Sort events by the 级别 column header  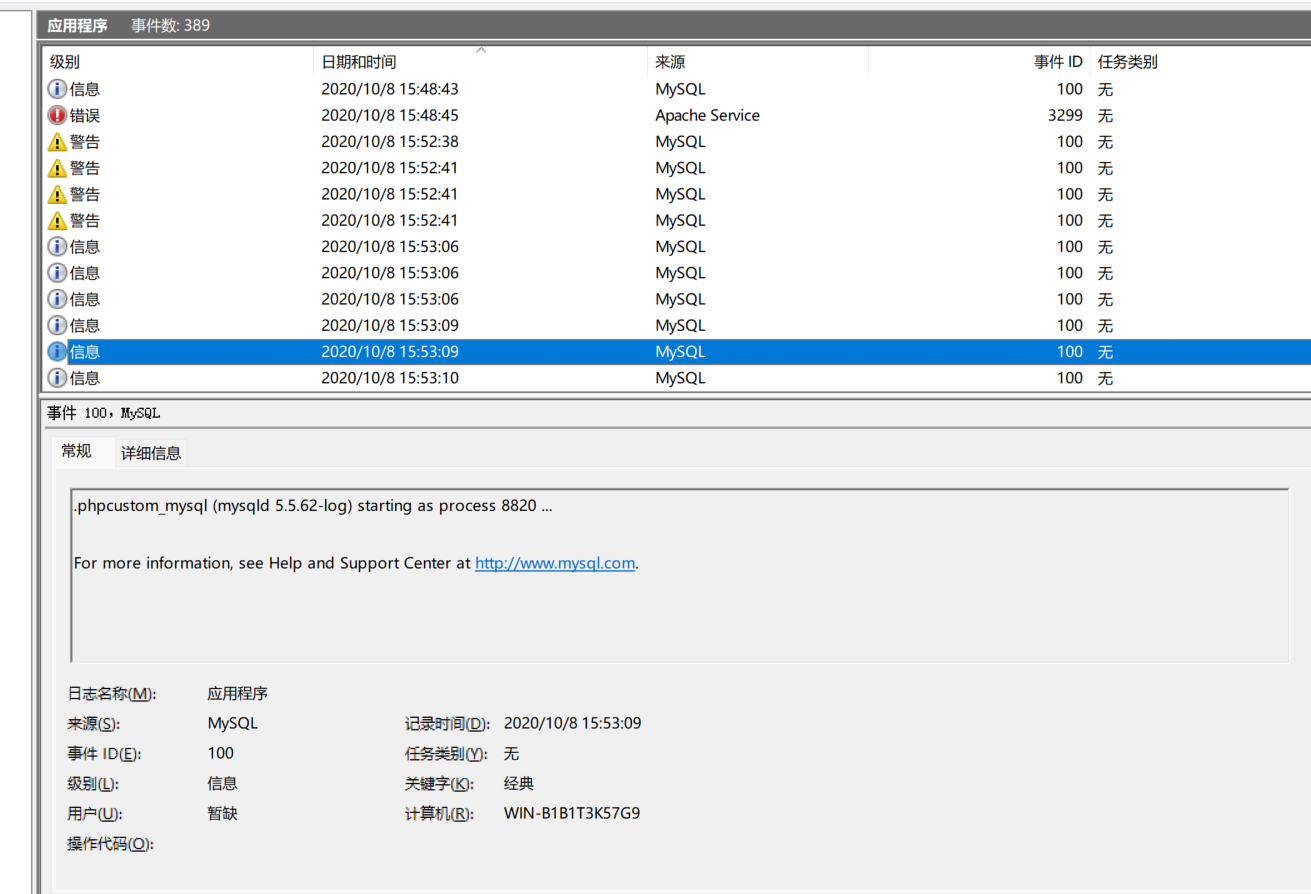pos(62,61)
